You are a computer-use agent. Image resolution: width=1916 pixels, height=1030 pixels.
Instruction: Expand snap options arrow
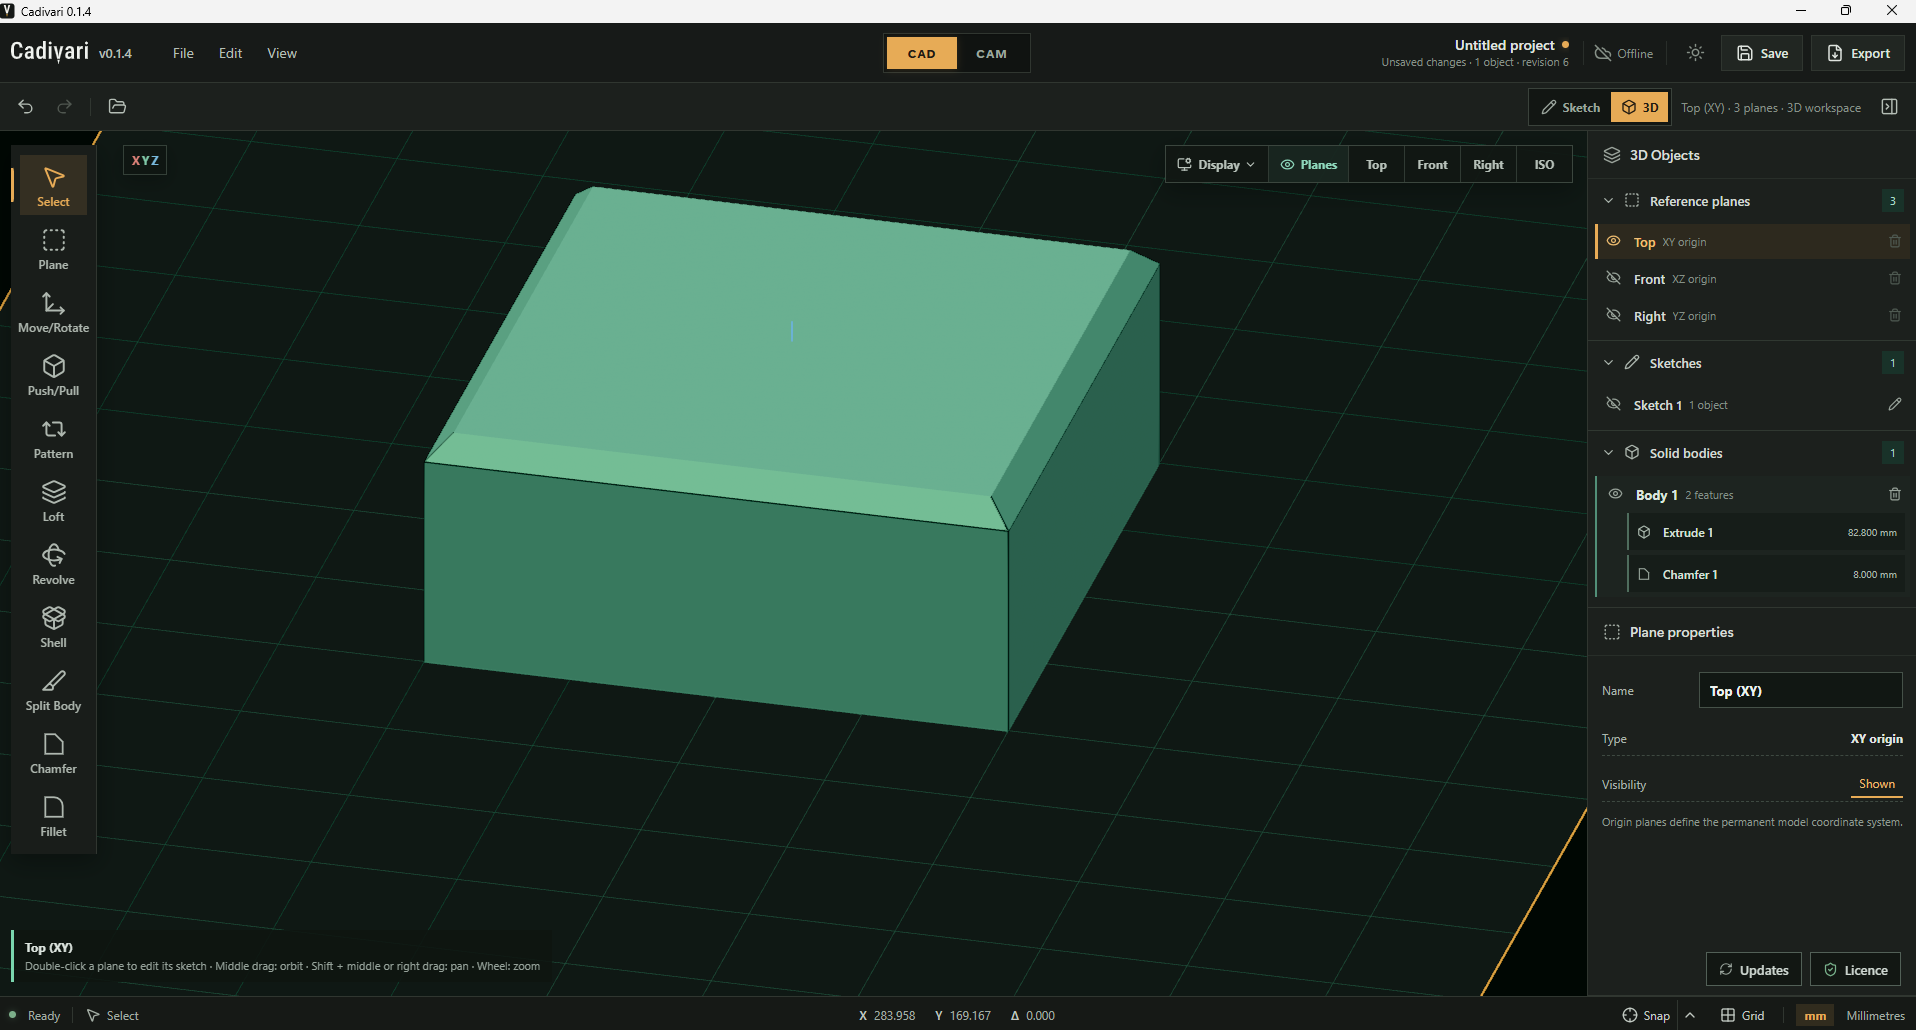coord(1690,1016)
